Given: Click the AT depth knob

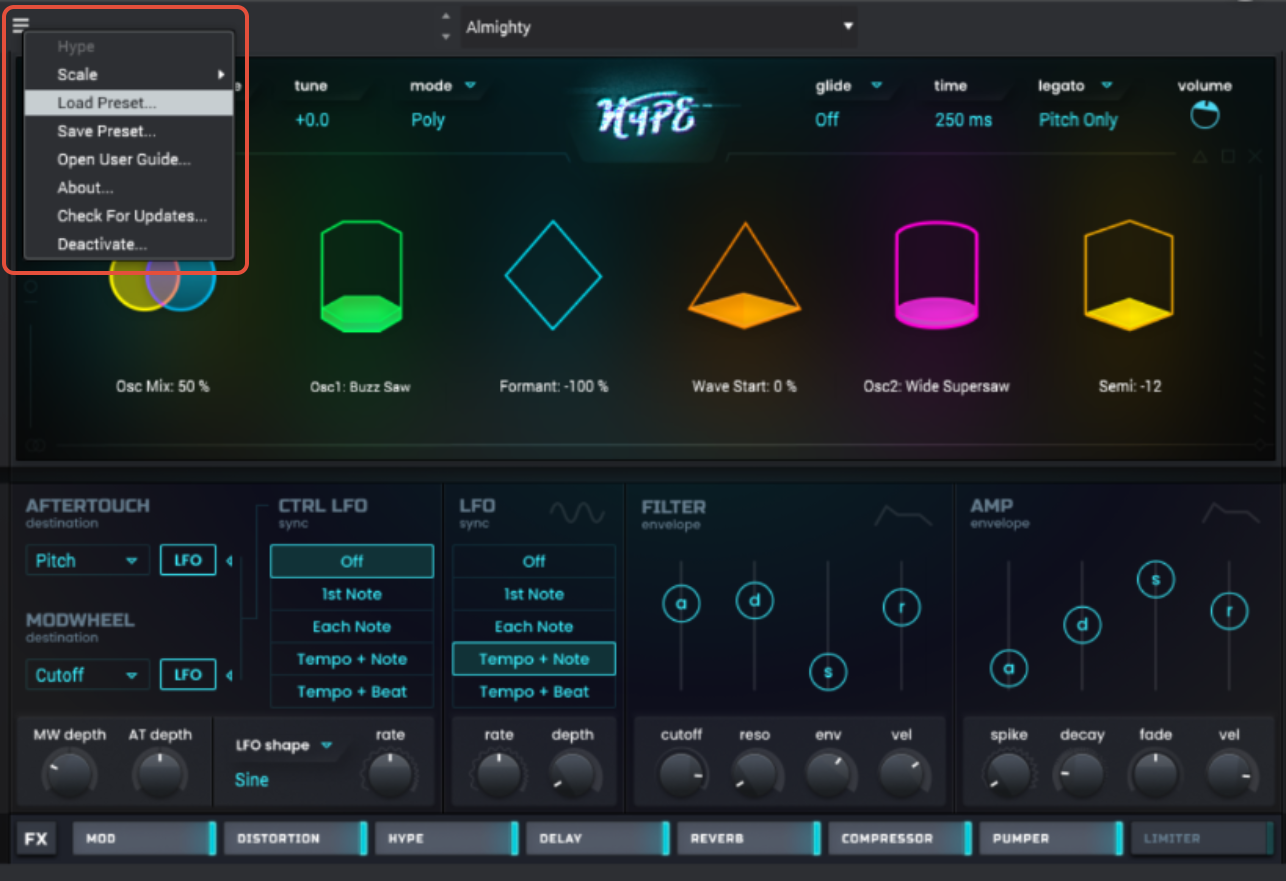Looking at the screenshot, I should [x=159, y=774].
